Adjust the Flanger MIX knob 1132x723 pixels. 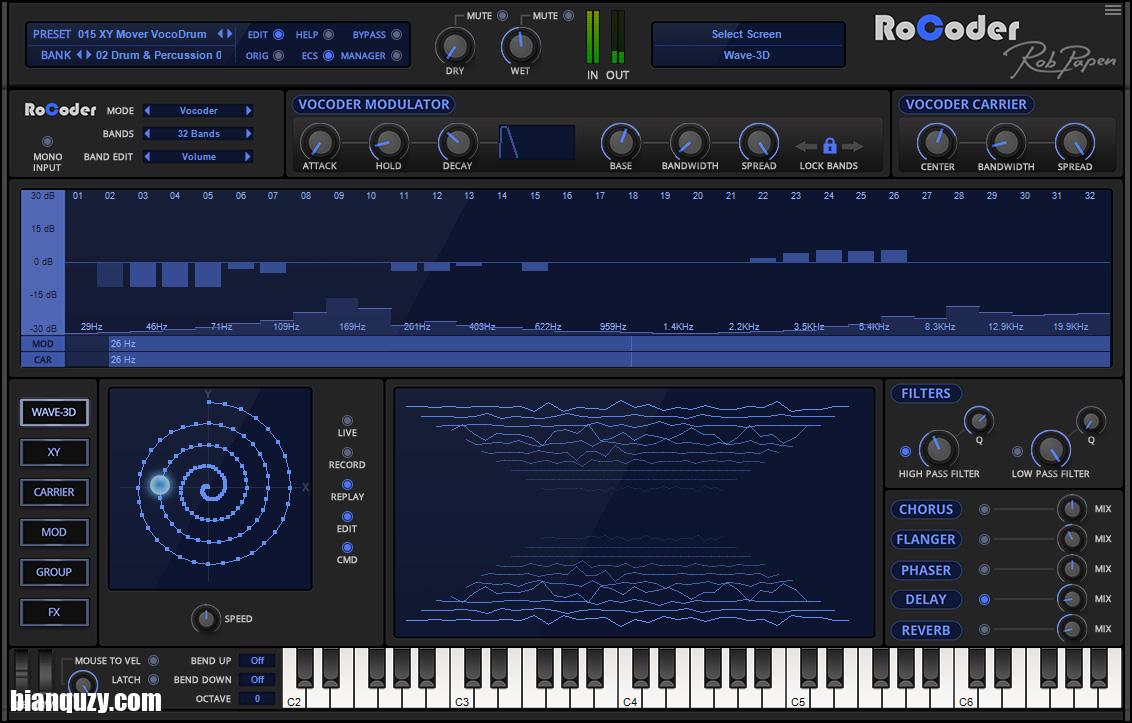coord(1071,539)
